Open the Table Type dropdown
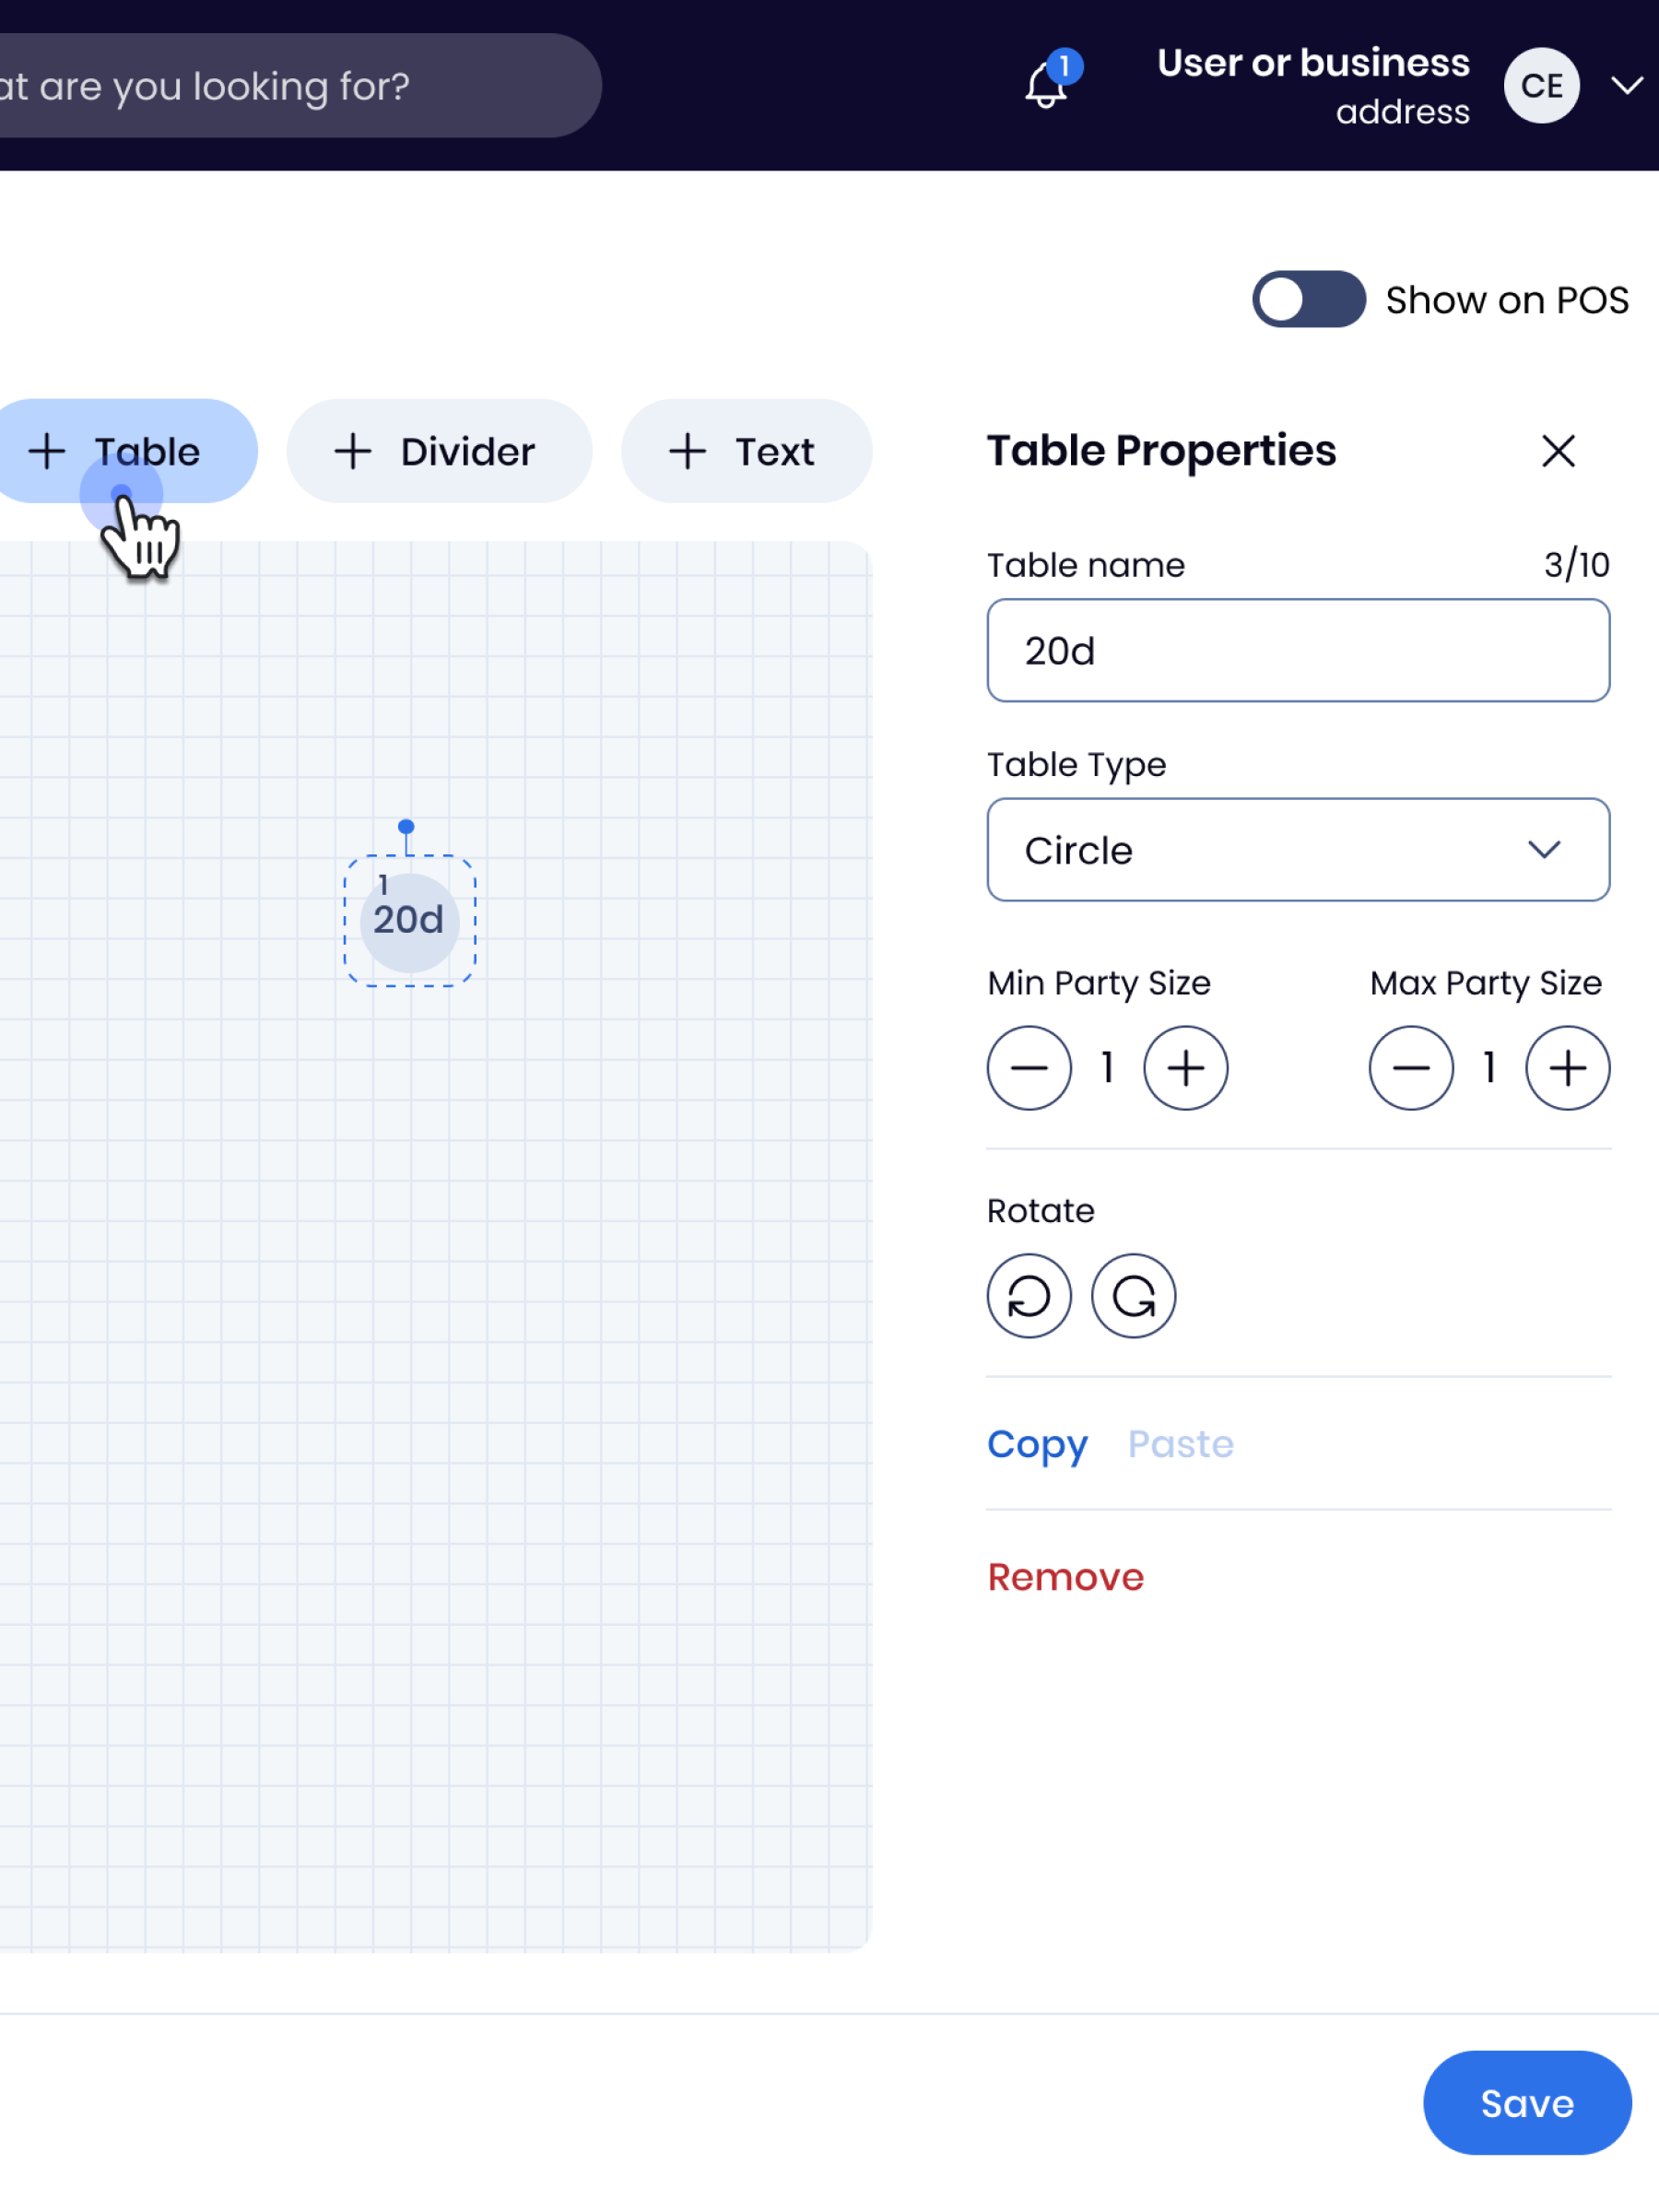Viewport: 1659px width, 2212px height. [1298, 850]
